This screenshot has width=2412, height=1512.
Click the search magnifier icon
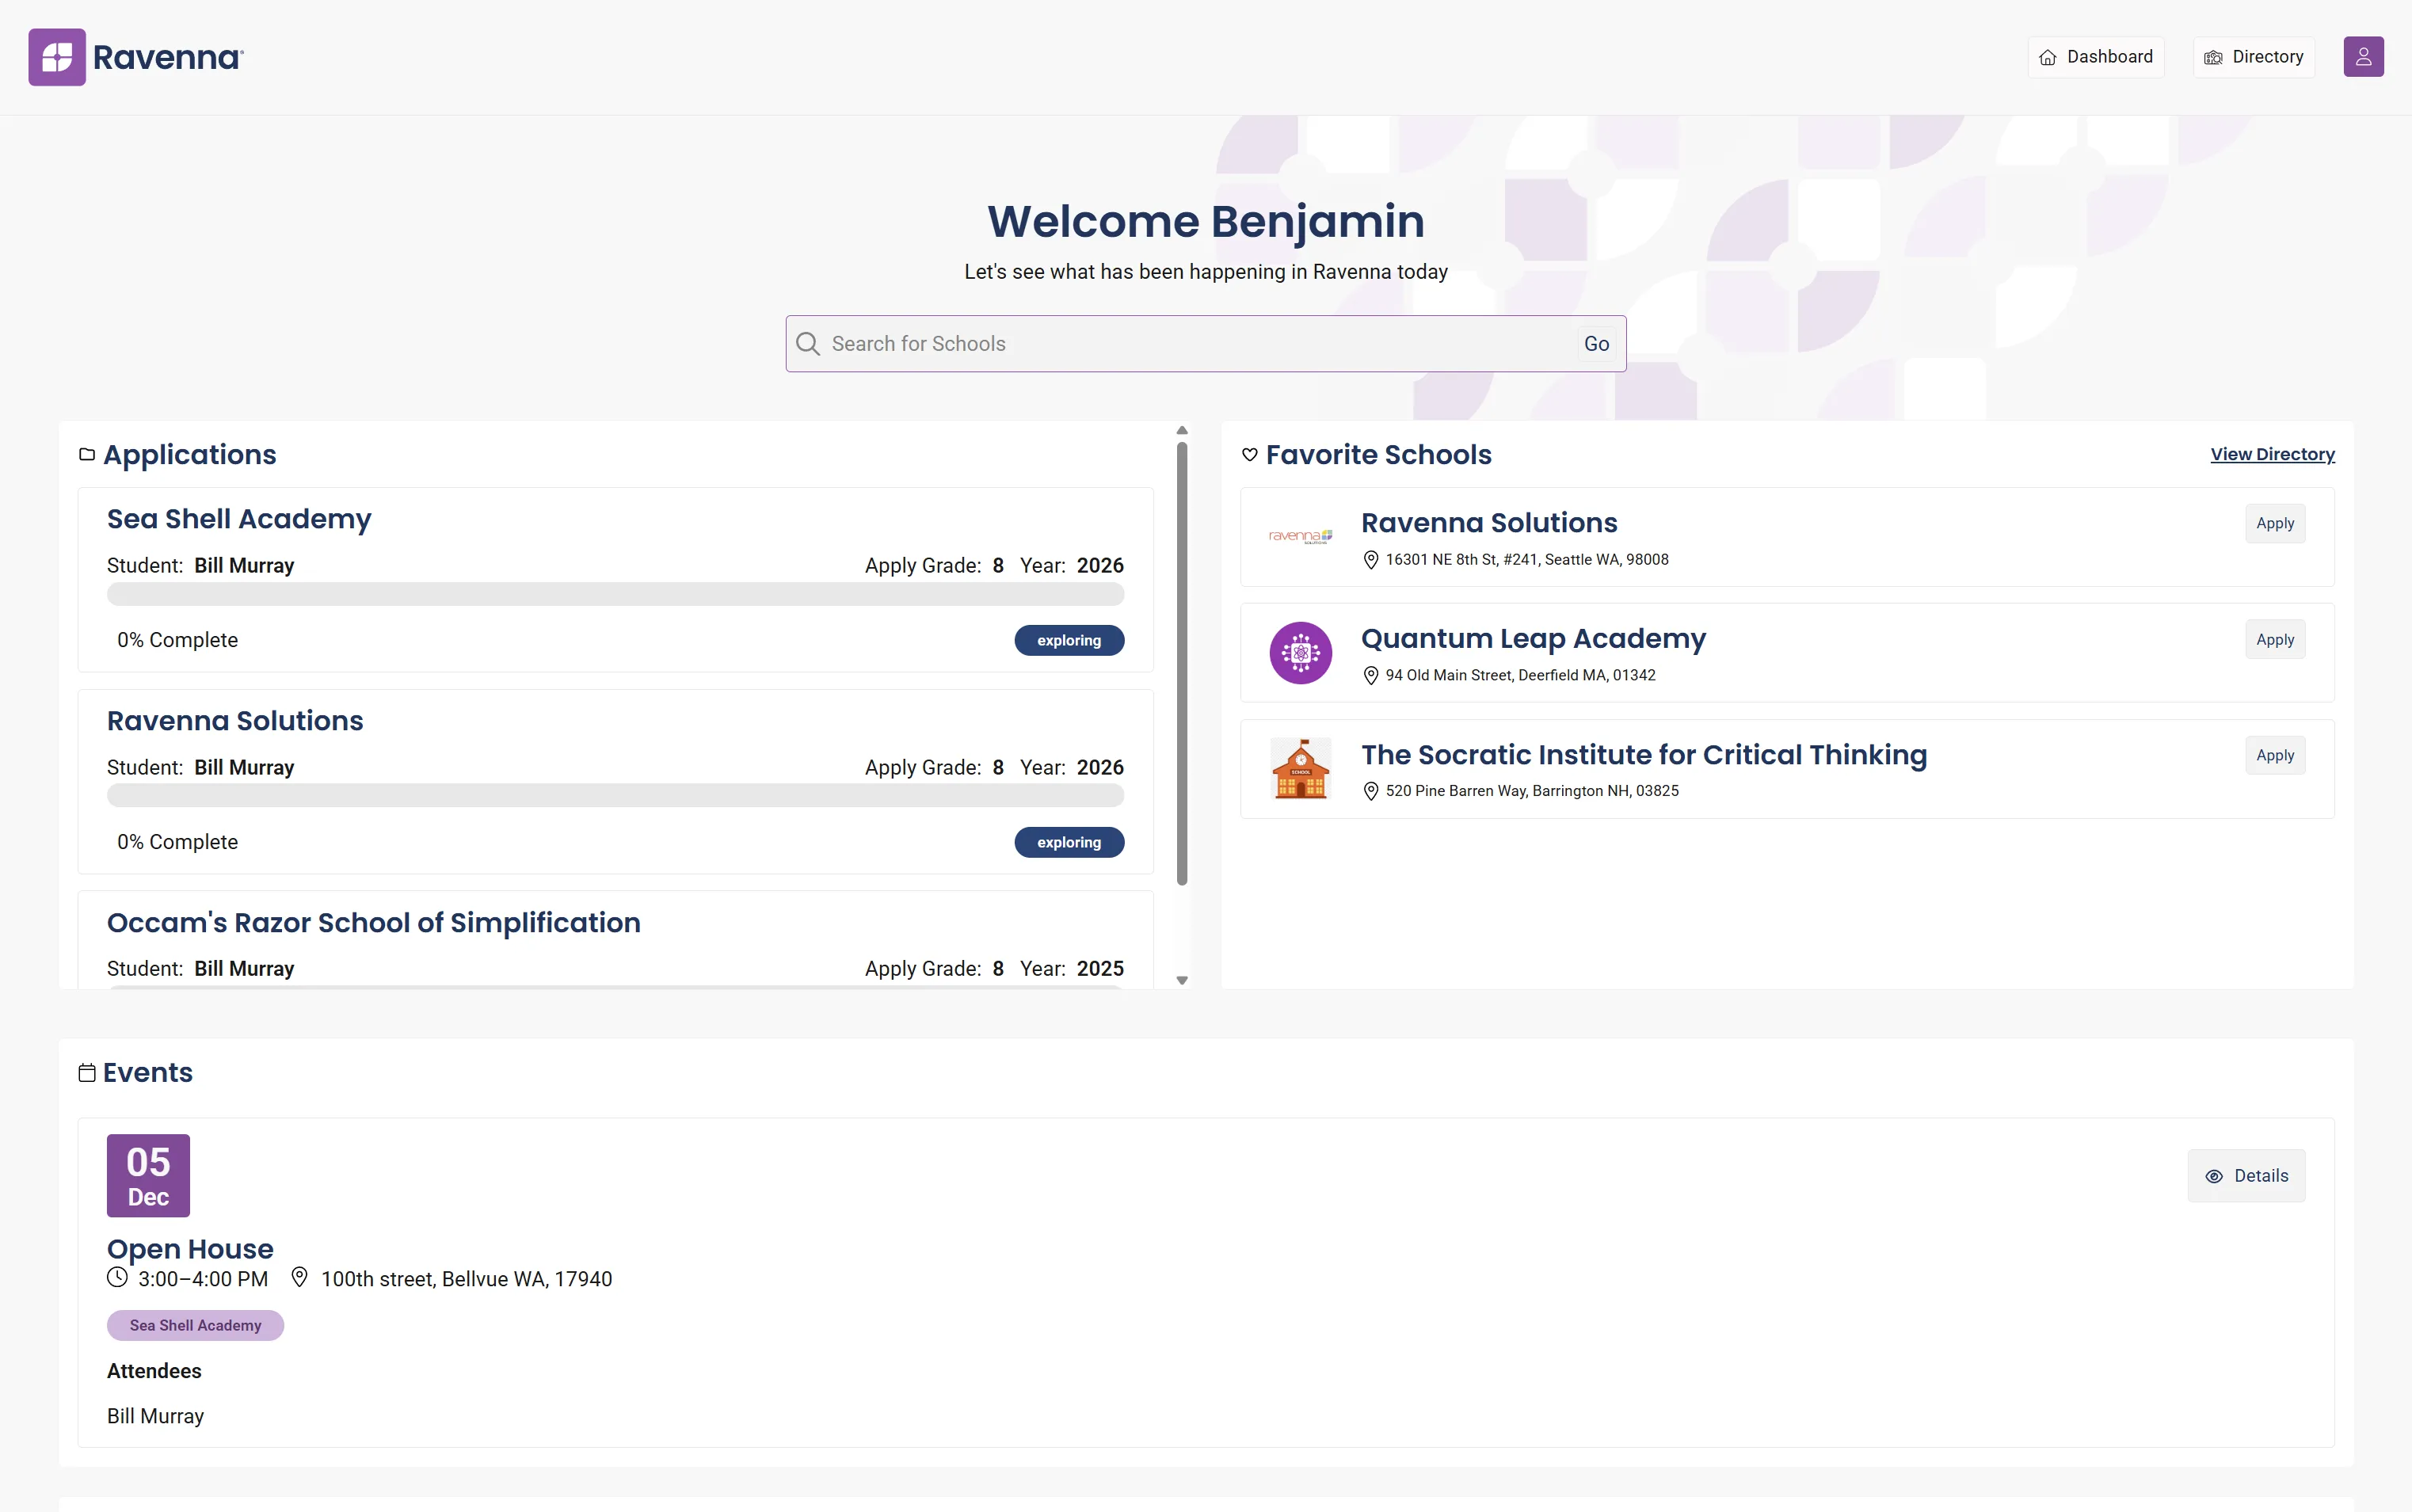tap(807, 343)
